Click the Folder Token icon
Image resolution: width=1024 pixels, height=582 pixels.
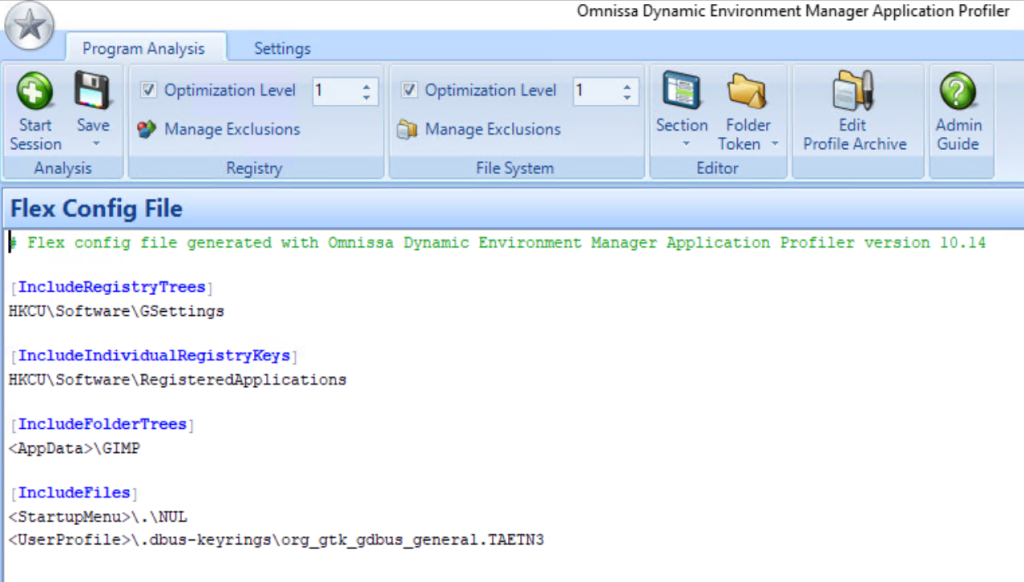(747, 90)
